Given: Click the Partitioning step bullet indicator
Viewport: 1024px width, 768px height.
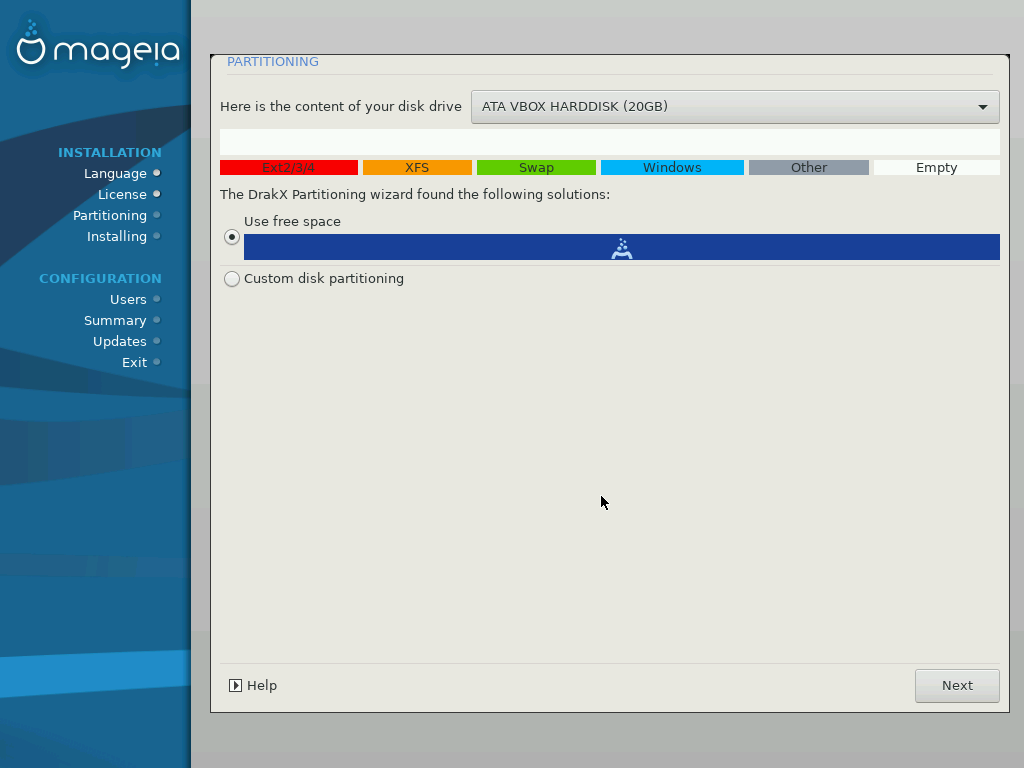Looking at the screenshot, I should pyautogui.click(x=157, y=215).
